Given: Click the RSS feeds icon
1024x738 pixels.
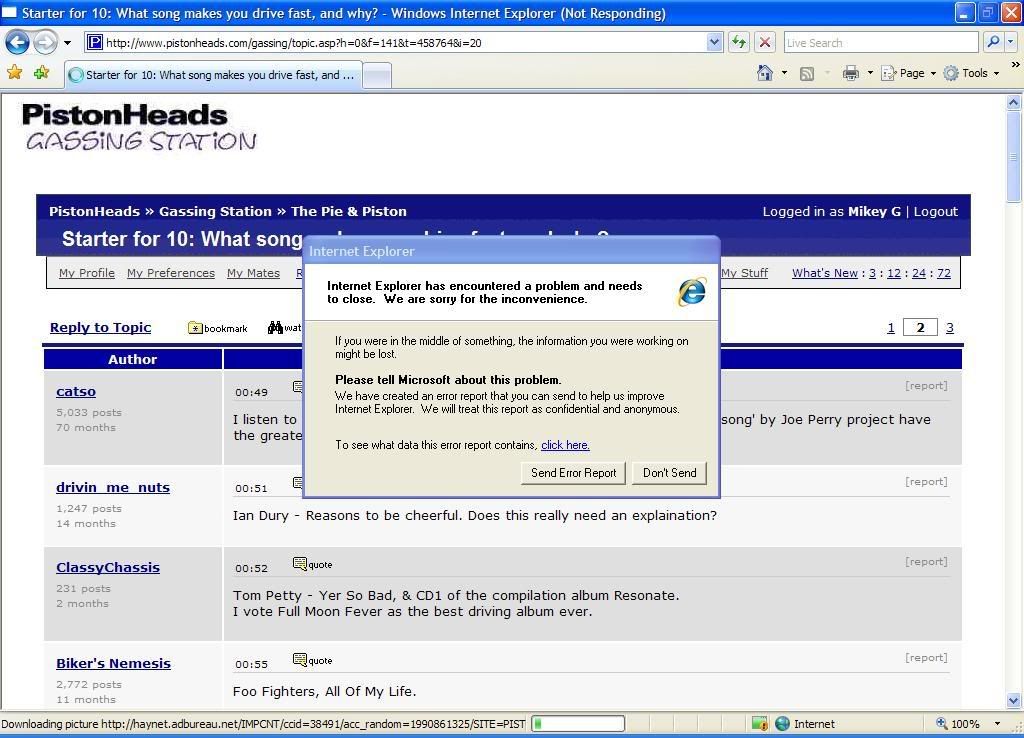Looking at the screenshot, I should pos(807,74).
